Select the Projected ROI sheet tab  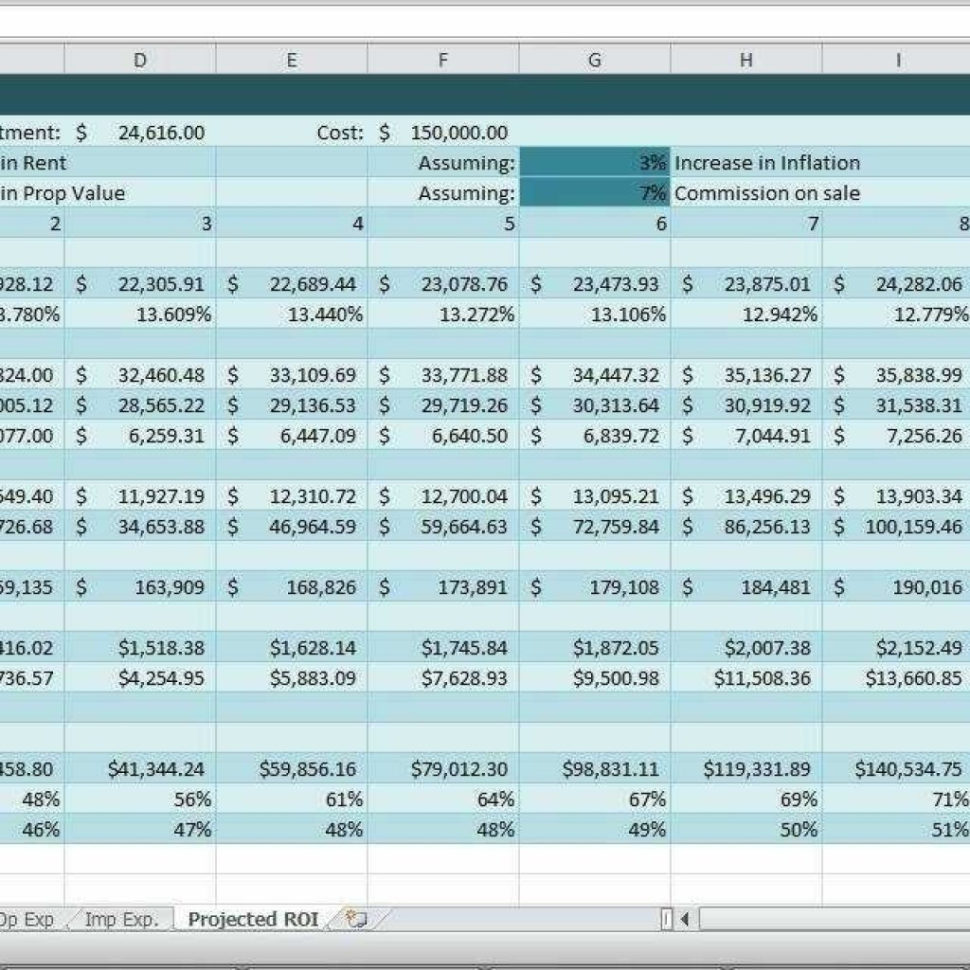point(252,917)
